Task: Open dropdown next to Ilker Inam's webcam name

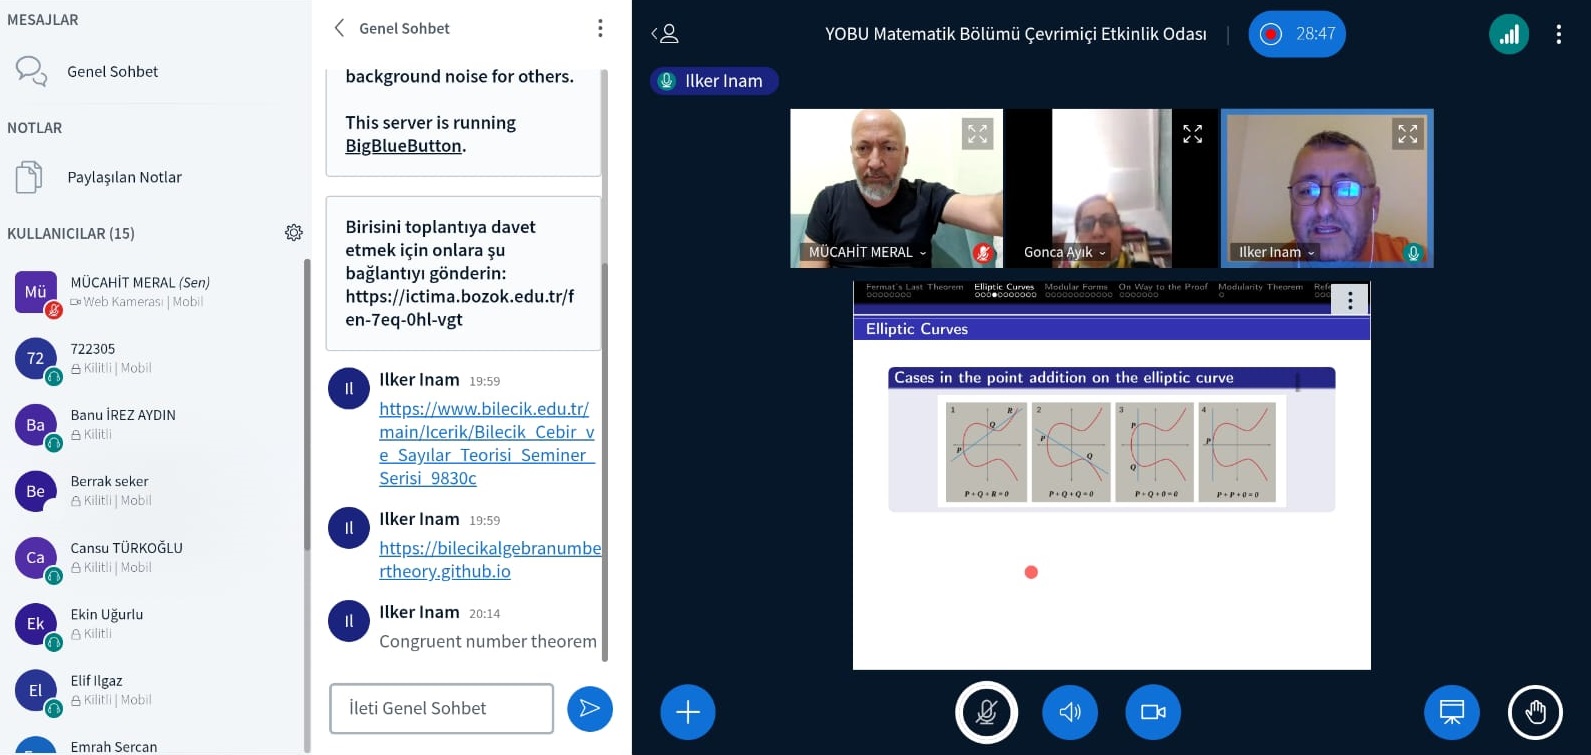Action: point(1310,253)
